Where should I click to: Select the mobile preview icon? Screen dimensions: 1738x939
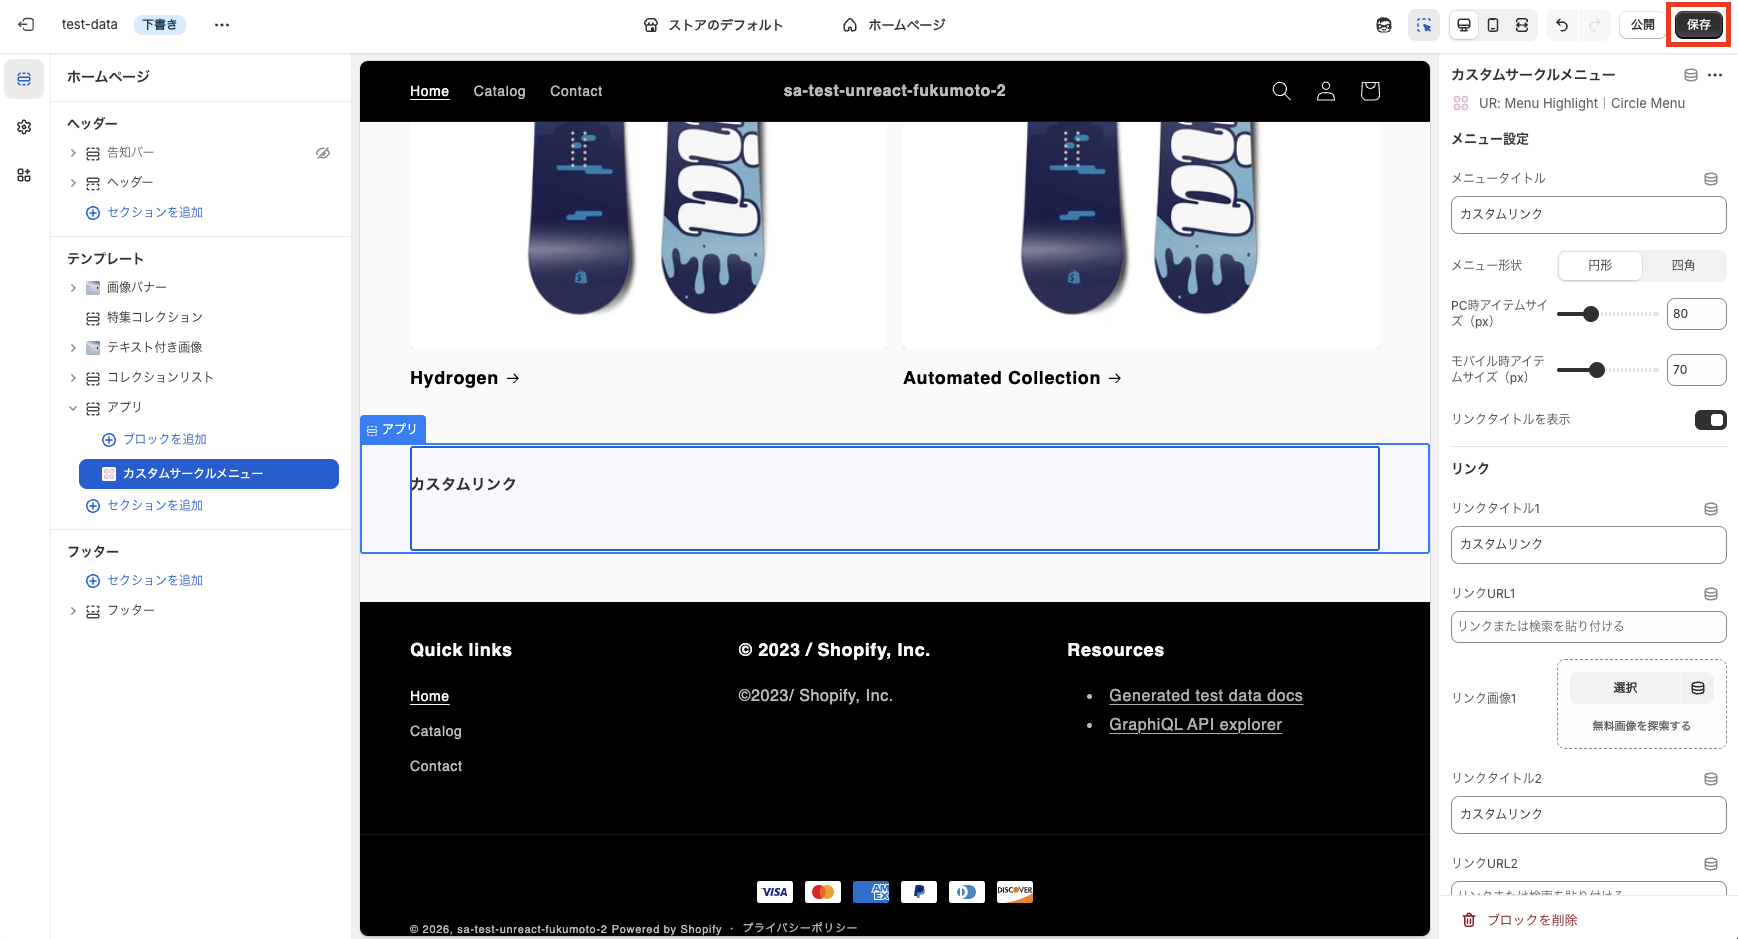(x=1494, y=24)
